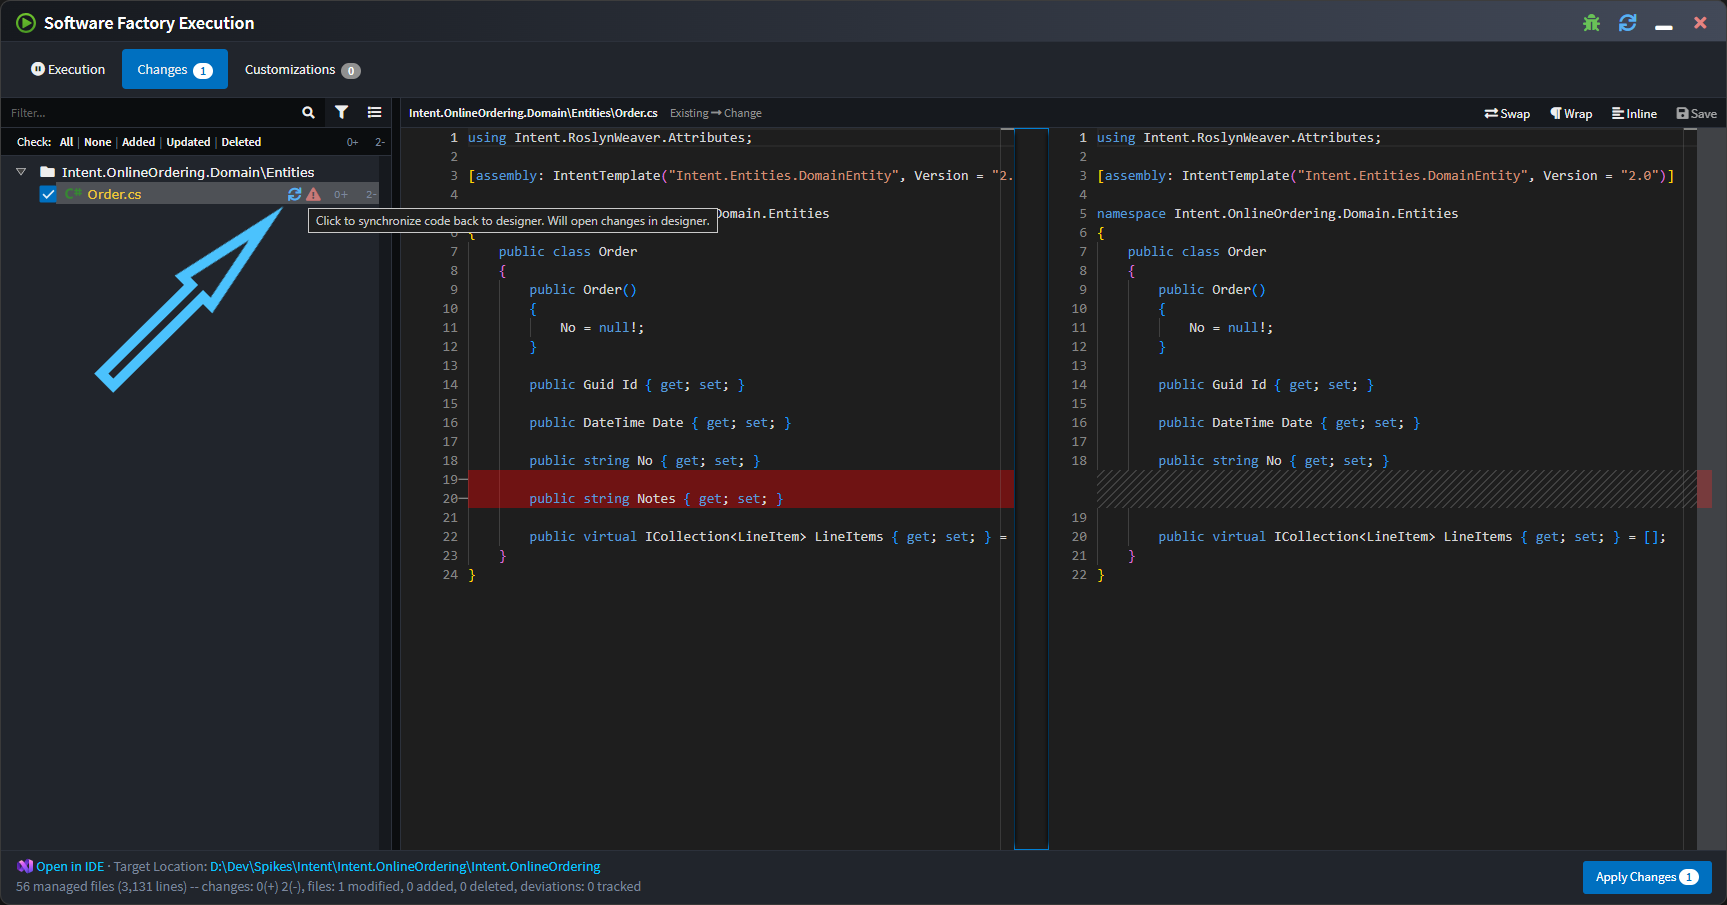
Task: Click the list grouping icon beside the filter
Action: tap(375, 112)
